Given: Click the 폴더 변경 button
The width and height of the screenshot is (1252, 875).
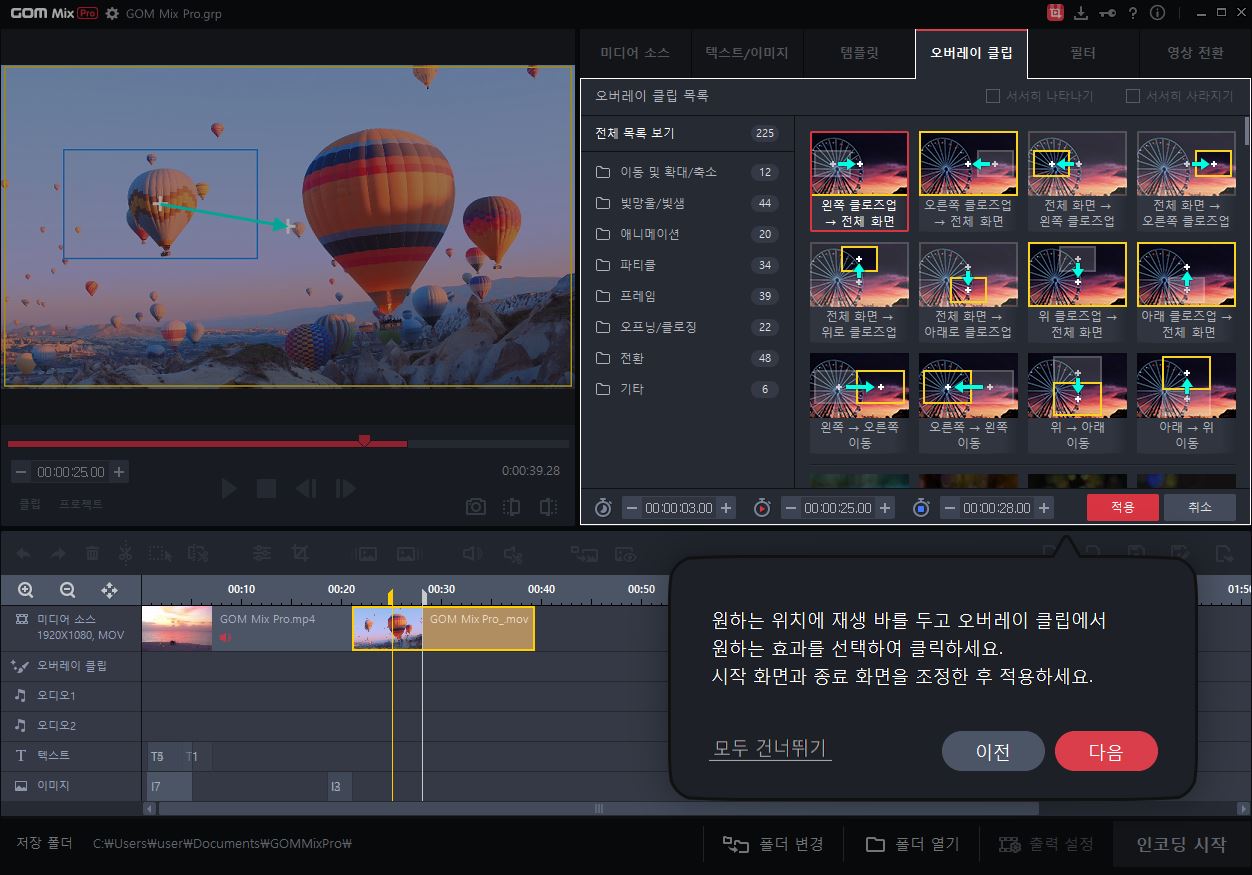Looking at the screenshot, I should [774, 844].
